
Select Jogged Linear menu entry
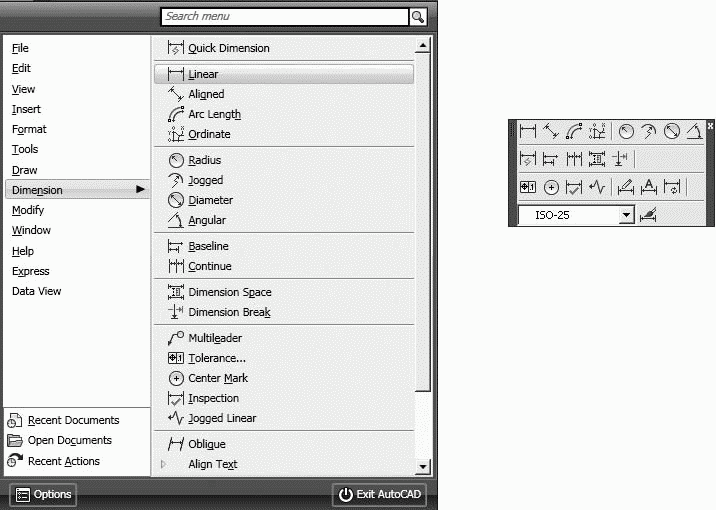[x=222, y=418]
